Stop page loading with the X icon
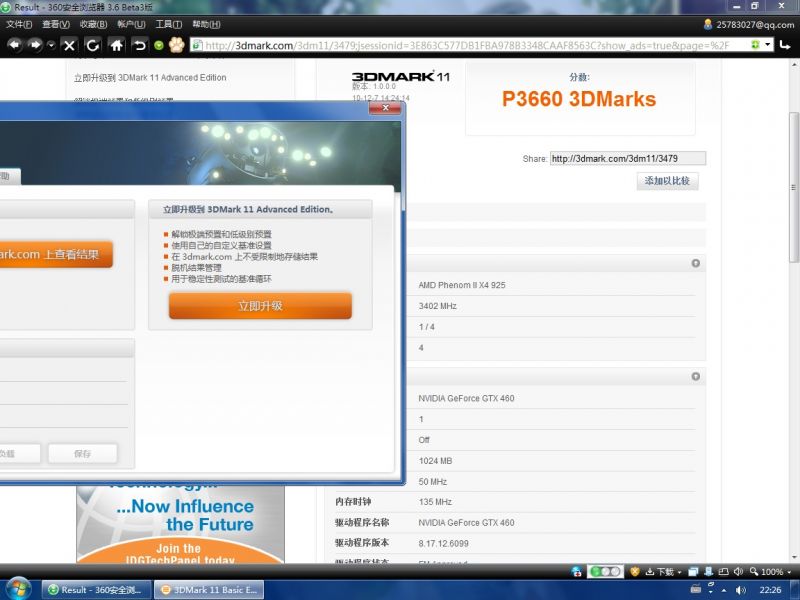Screen dimensions: 800x600 coord(69,45)
